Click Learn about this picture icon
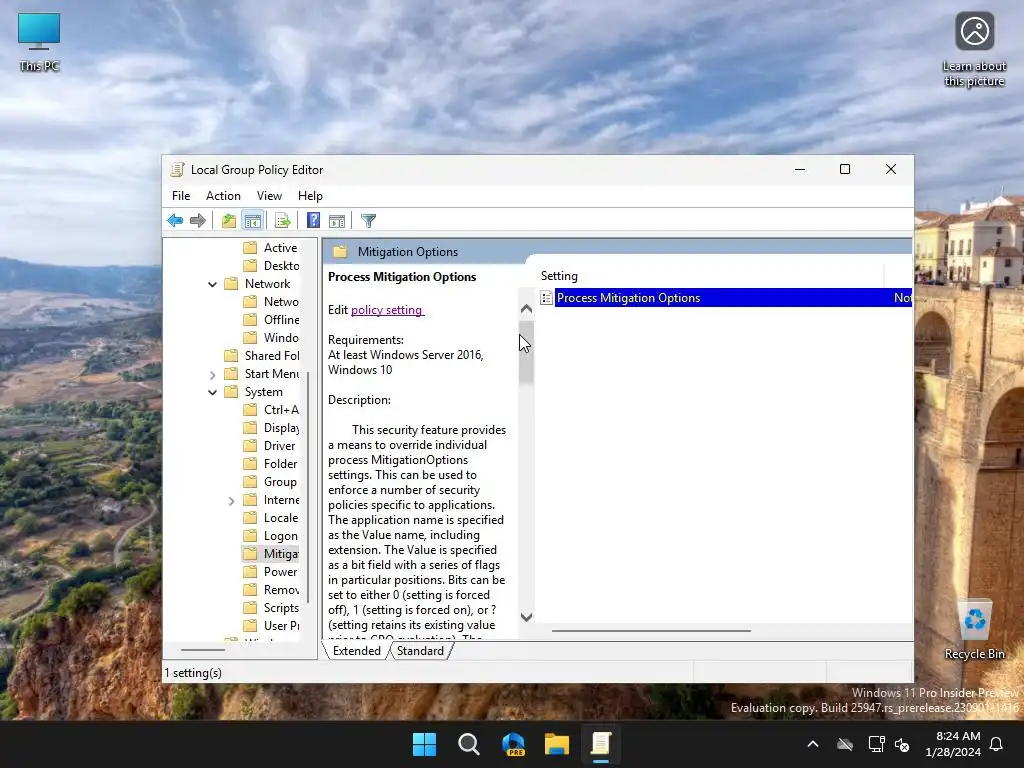This screenshot has width=1024, height=768. tap(974, 50)
